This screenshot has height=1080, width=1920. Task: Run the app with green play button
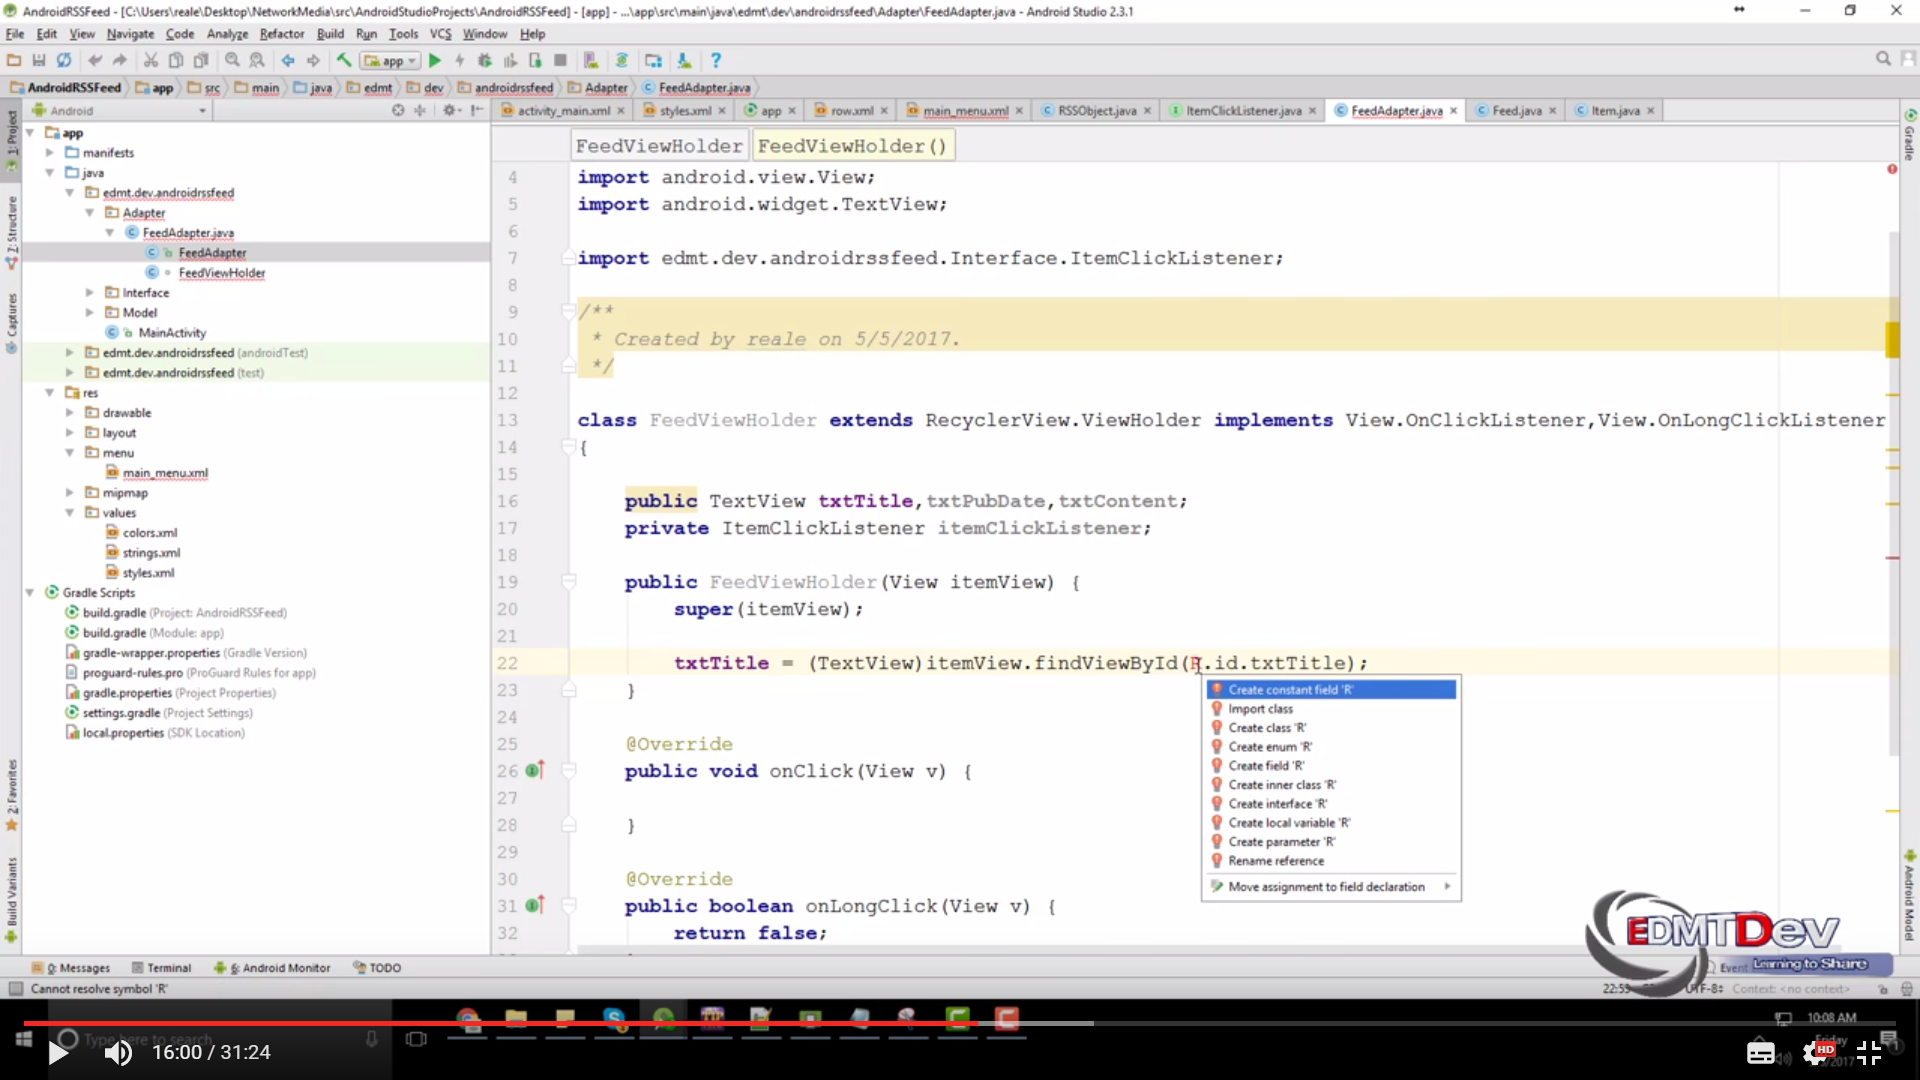[435, 61]
